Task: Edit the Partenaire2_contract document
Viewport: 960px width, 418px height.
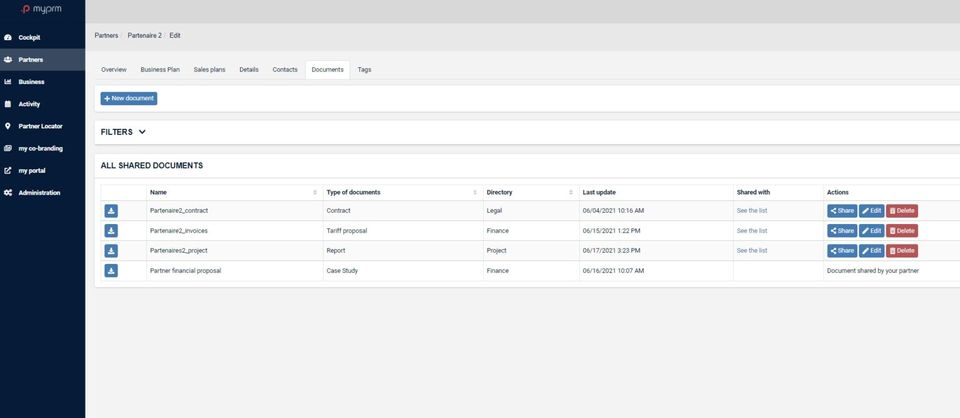Action: [871, 211]
